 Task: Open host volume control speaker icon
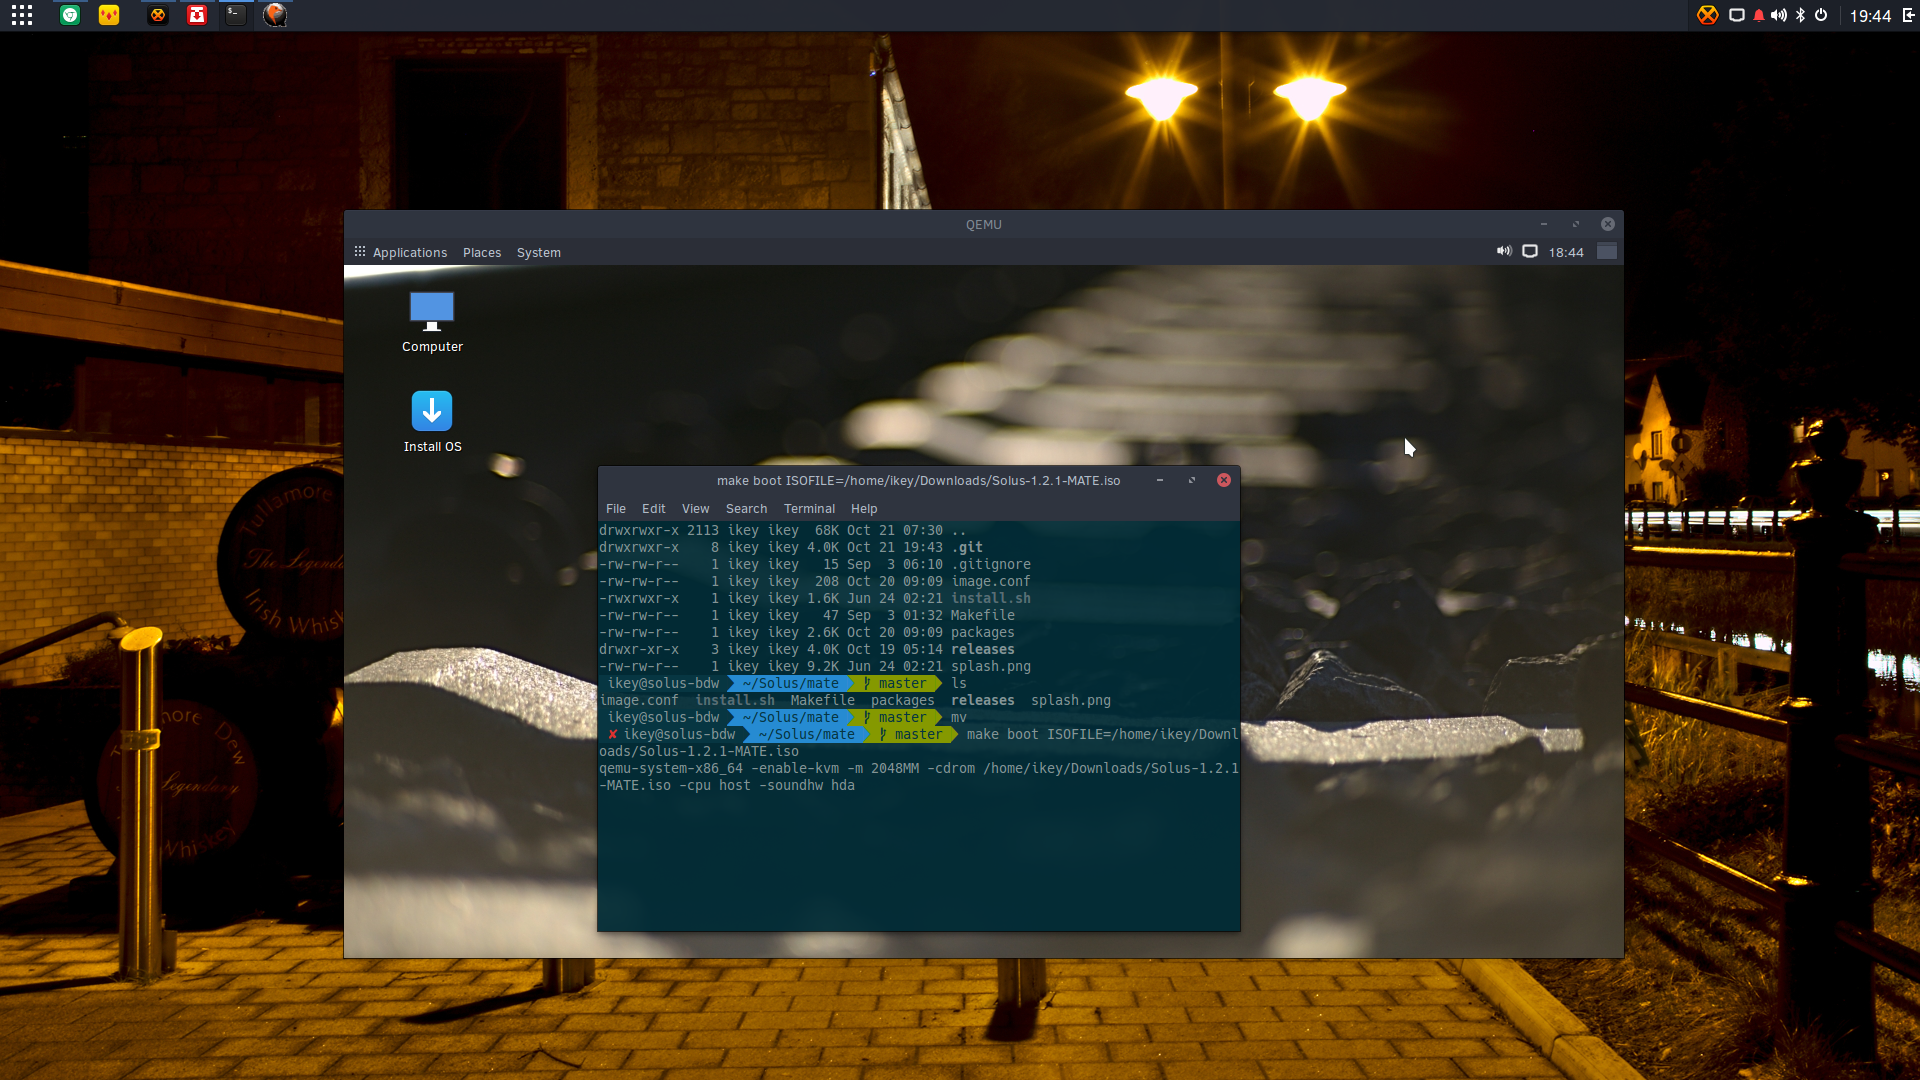1779,15
